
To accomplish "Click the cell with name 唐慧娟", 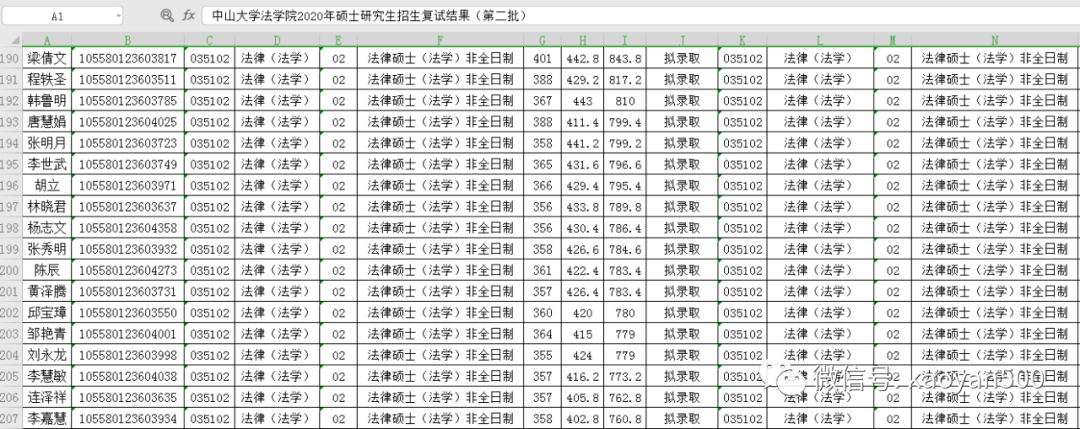I will coord(48,123).
